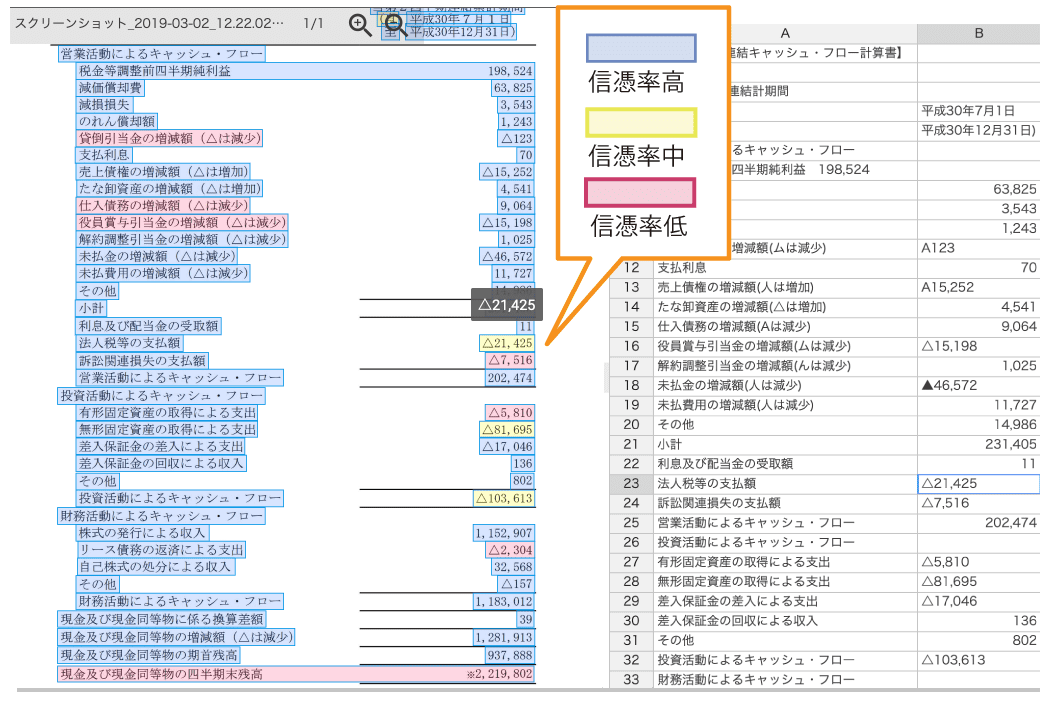Click the pink △2,304 value in the OCR preview
The height and width of the screenshot is (707, 1054).
pyautogui.click(x=510, y=550)
